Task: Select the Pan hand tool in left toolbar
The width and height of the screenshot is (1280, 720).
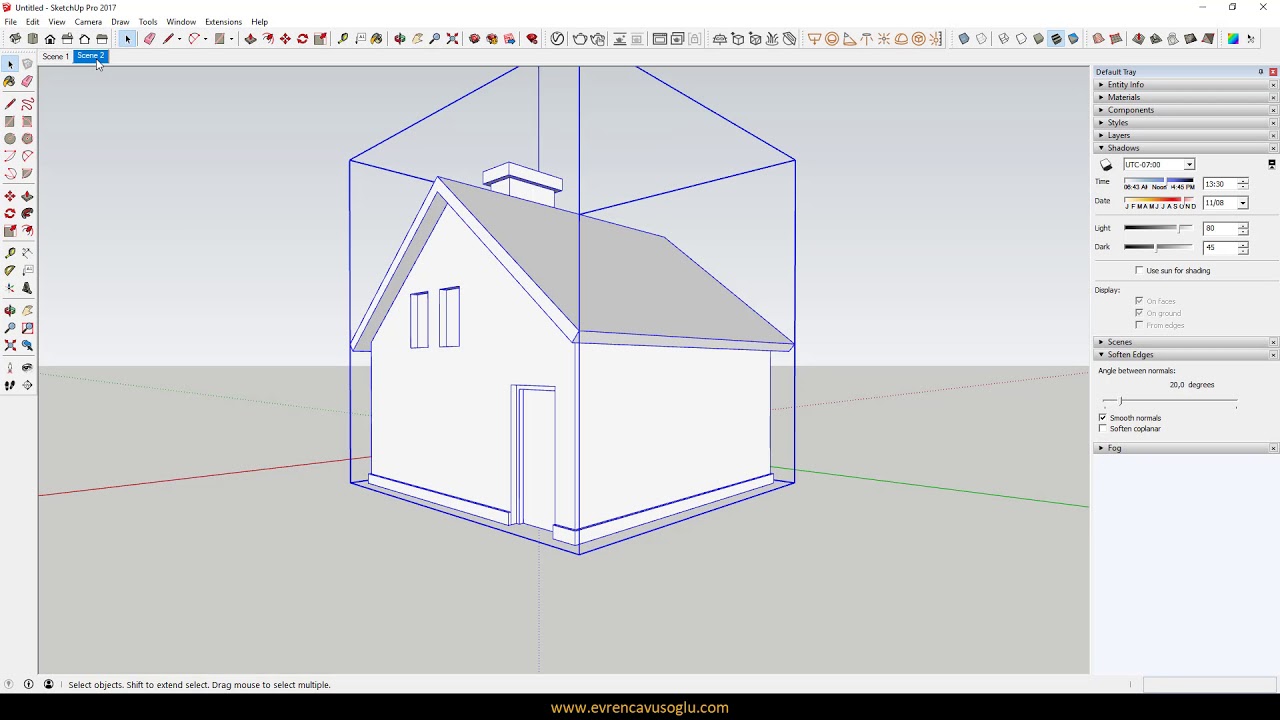Action: (x=27, y=311)
